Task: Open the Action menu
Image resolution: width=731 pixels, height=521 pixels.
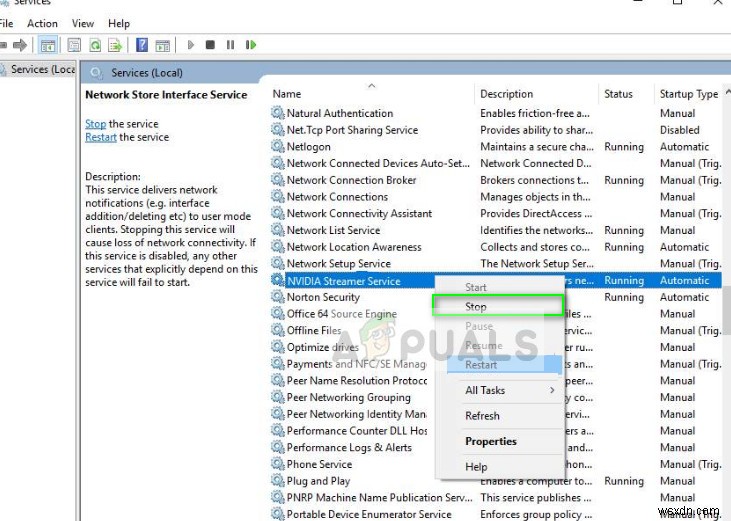Action: click(42, 23)
